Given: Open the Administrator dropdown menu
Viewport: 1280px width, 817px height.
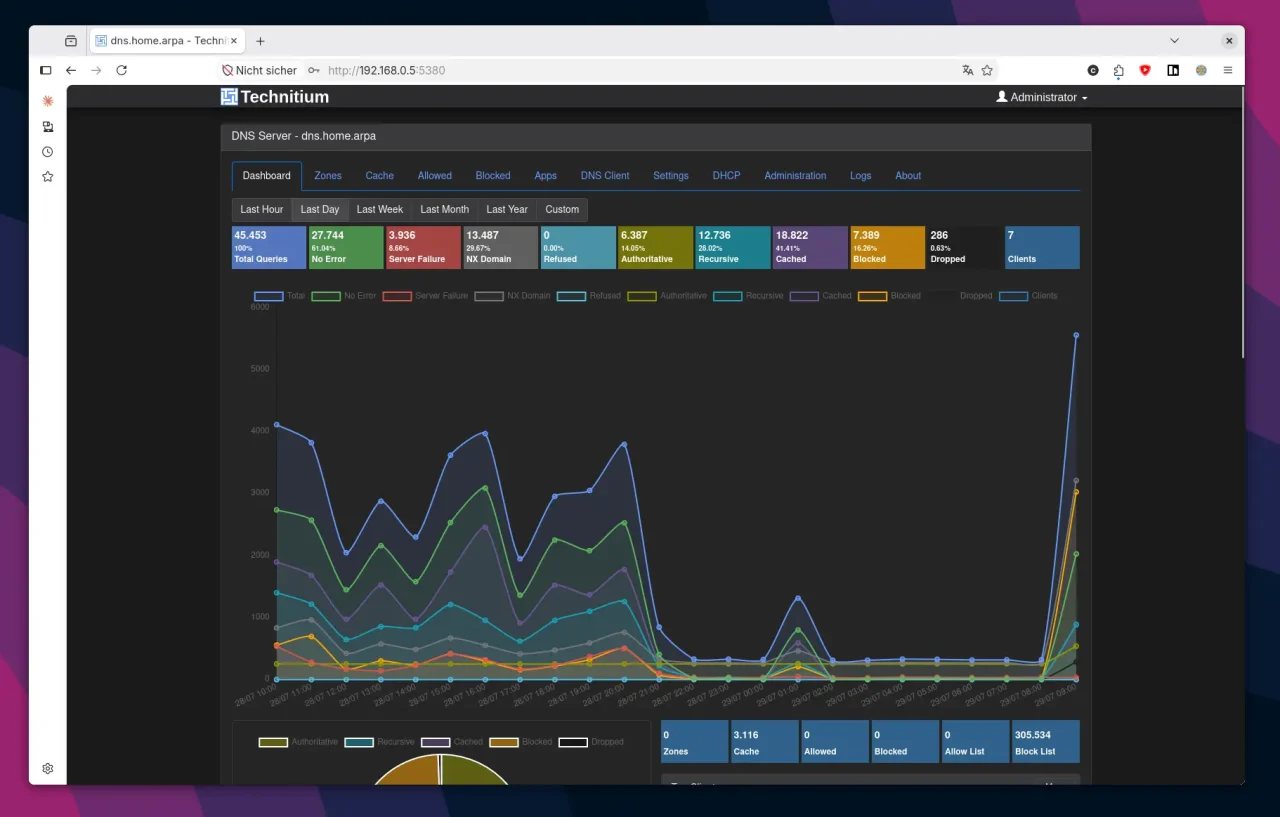Looking at the screenshot, I should [x=1042, y=97].
